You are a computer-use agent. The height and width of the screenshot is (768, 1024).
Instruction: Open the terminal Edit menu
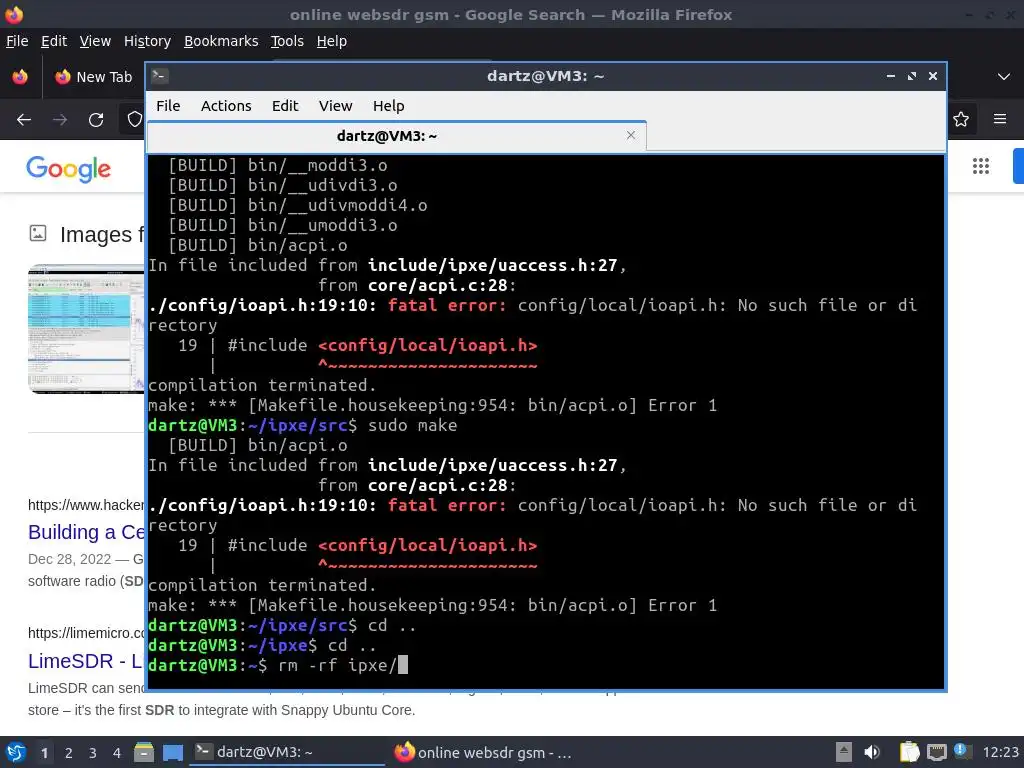285,106
